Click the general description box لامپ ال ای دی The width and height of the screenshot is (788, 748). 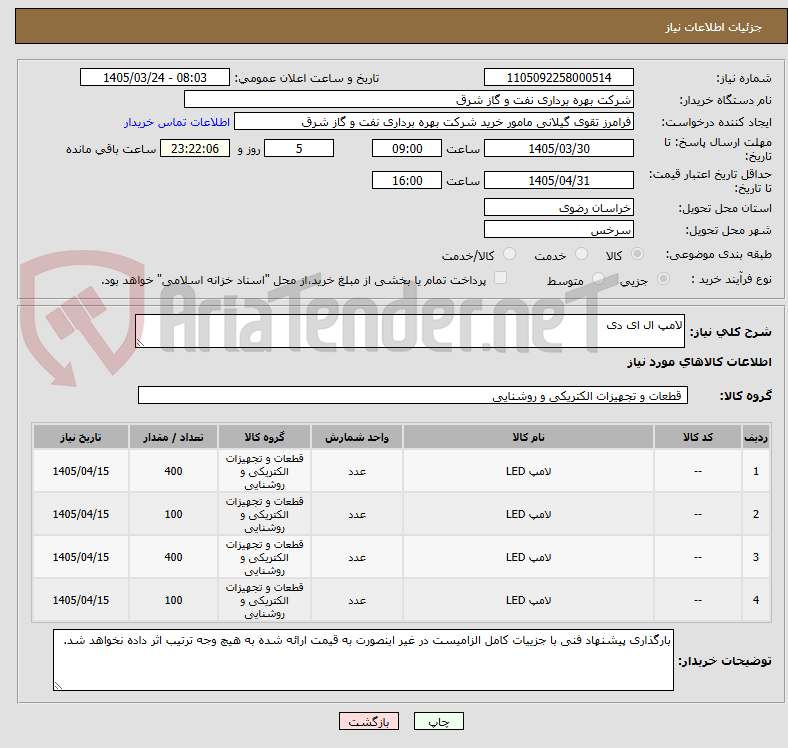410,331
